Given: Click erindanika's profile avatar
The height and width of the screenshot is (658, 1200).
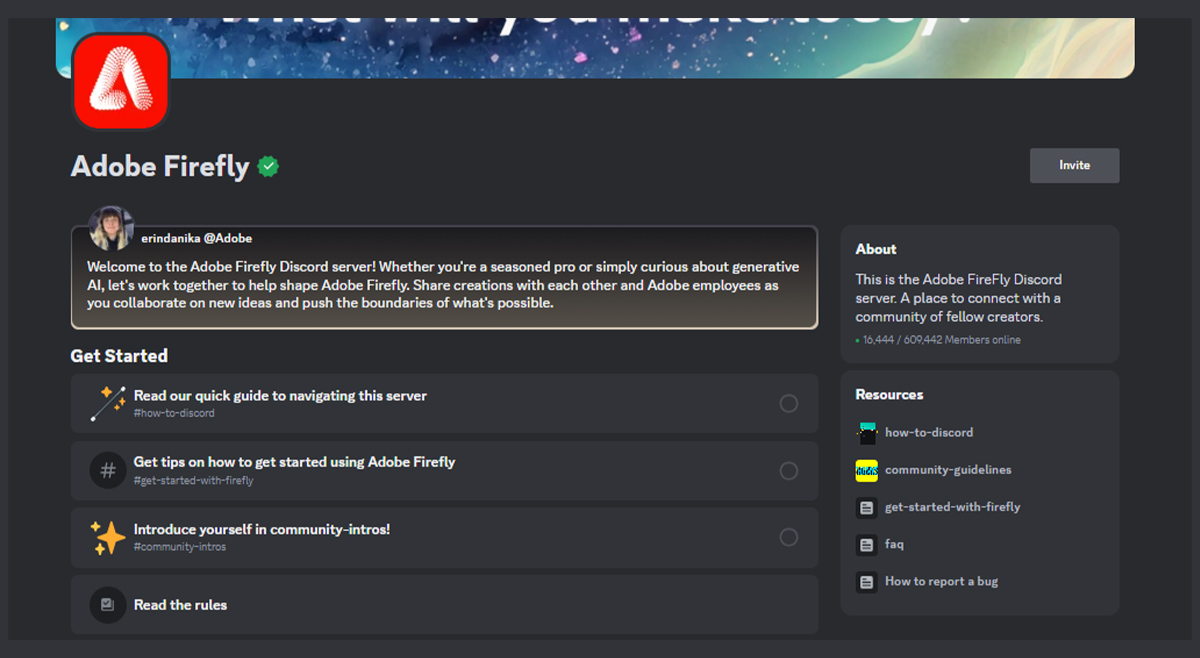Looking at the screenshot, I should (x=111, y=229).
